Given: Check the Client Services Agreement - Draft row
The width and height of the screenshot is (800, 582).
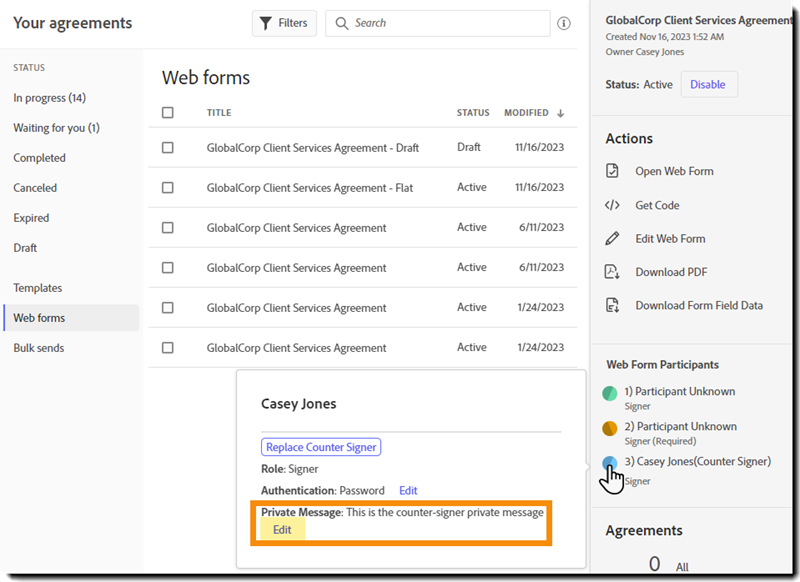Looking at the screenshot, I should [x=168, y=147].
